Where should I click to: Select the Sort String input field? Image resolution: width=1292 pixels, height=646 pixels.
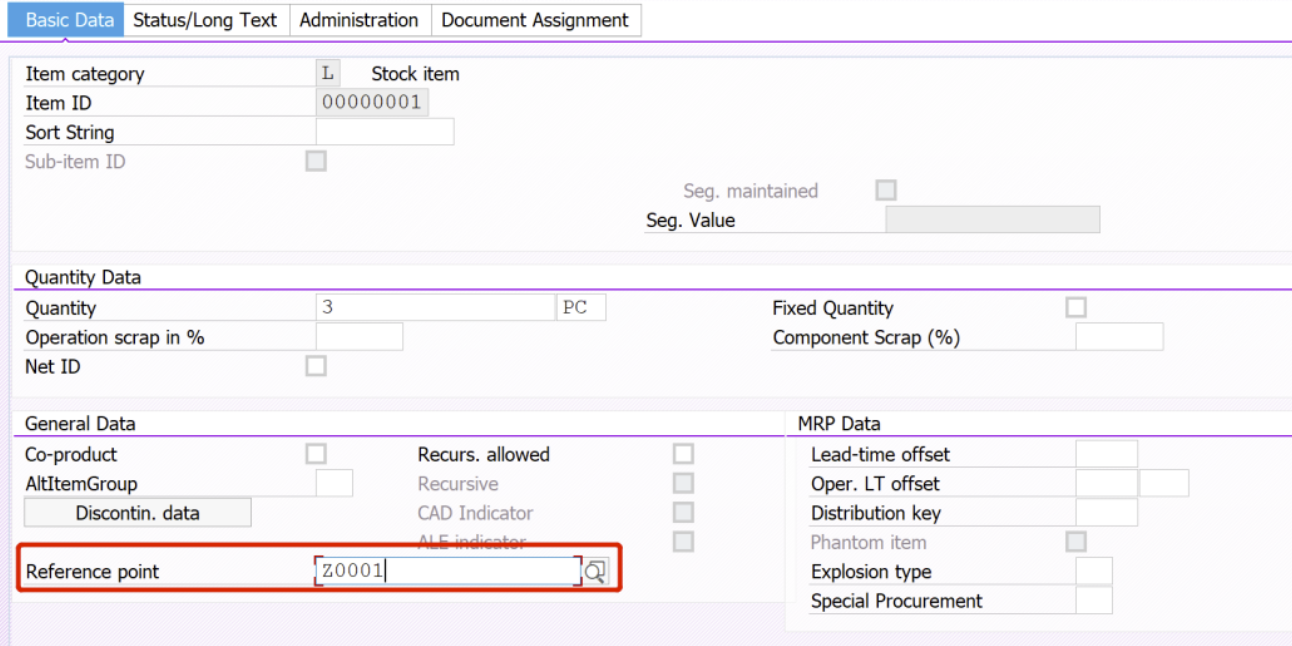pyautogui.click(x=384, y=131)
